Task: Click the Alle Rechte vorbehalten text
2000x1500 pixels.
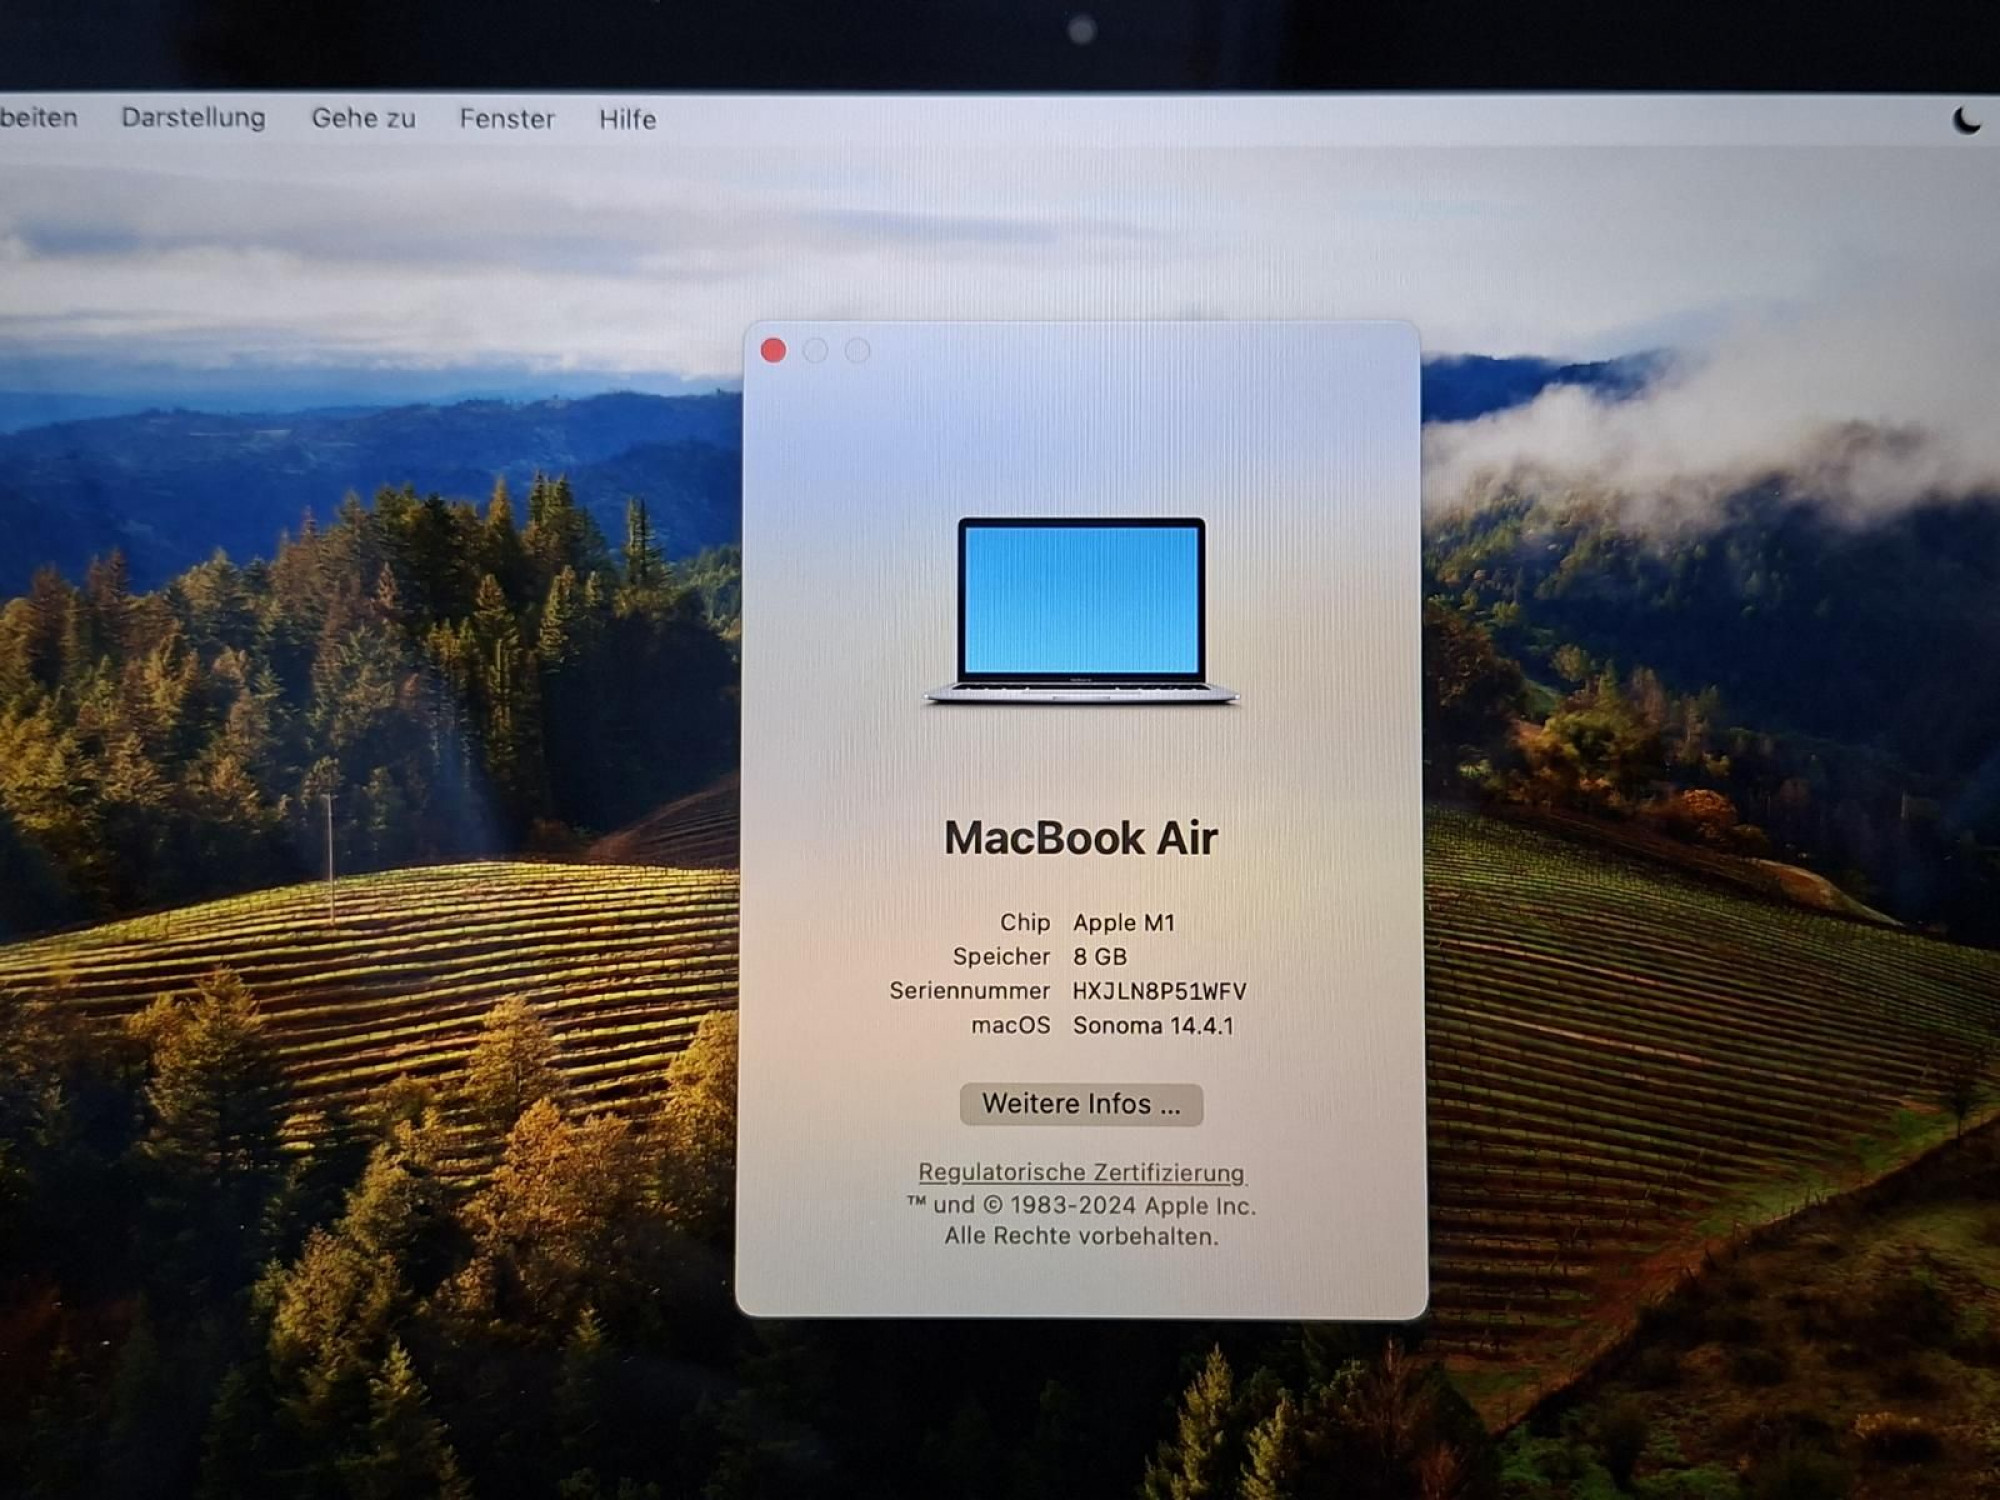Action: click(x=1081, y=1236)
